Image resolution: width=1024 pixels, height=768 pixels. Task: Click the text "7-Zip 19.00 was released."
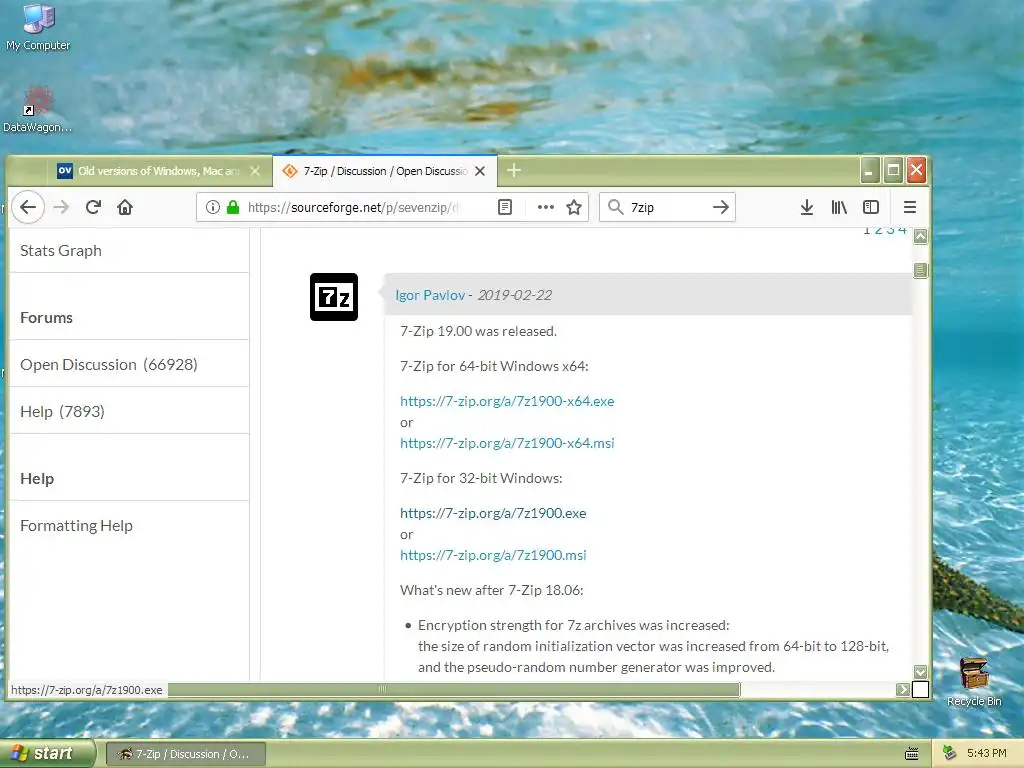click(478, 331)
